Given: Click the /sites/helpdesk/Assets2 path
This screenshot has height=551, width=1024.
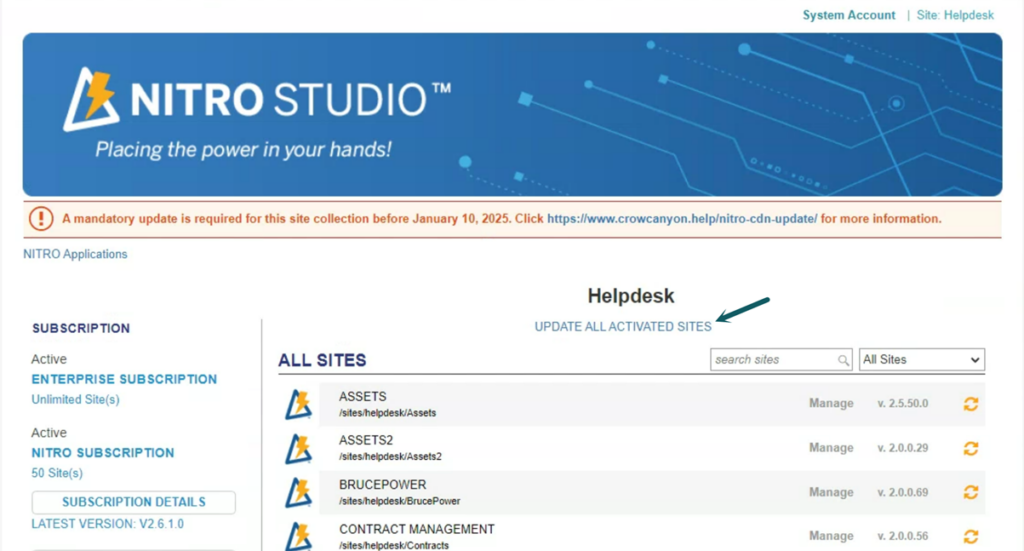Looking at the screenshot, I should tap(390, 457).
